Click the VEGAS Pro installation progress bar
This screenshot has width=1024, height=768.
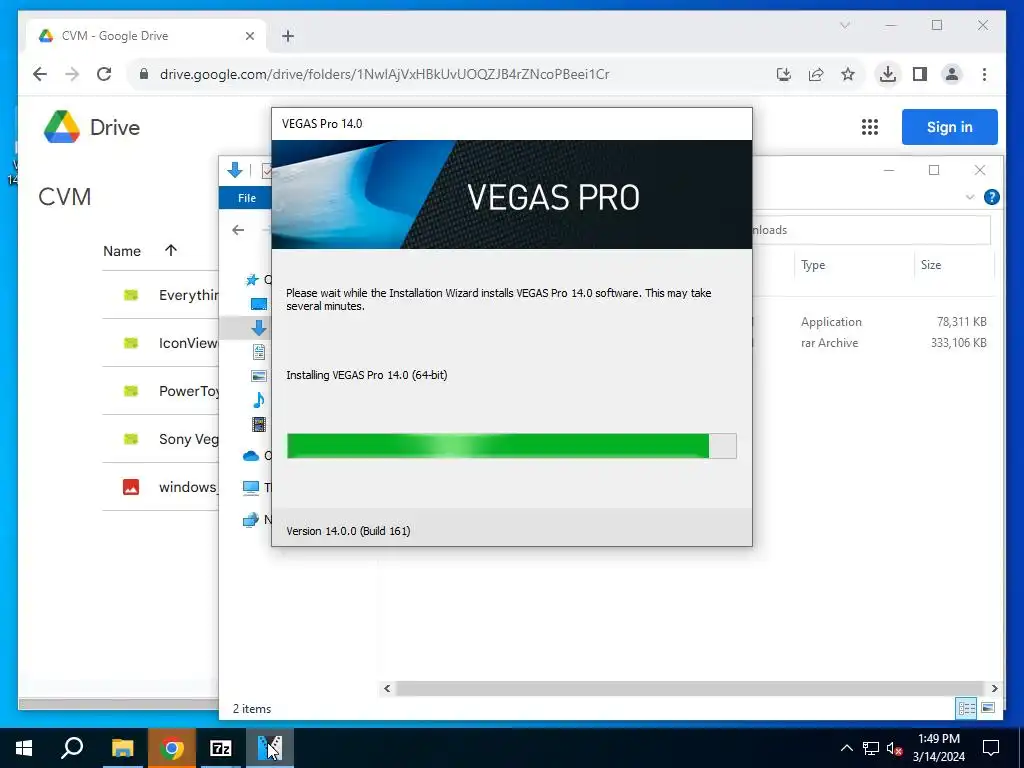[x=511, y=446]
